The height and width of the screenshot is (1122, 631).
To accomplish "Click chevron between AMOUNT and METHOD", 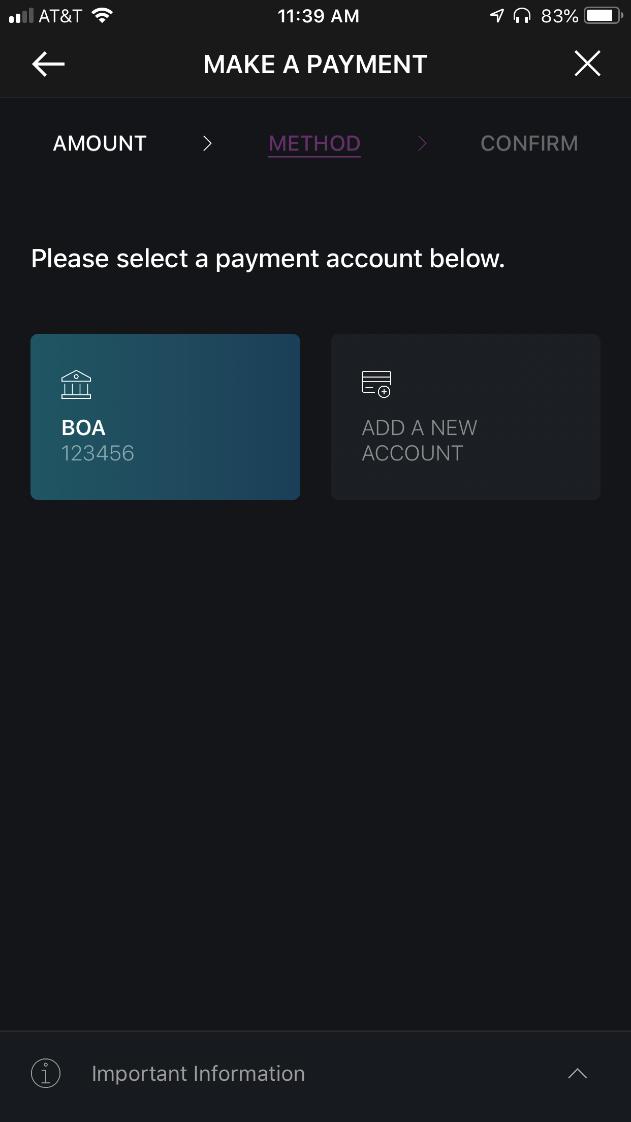I will click(x=207, y=144).
